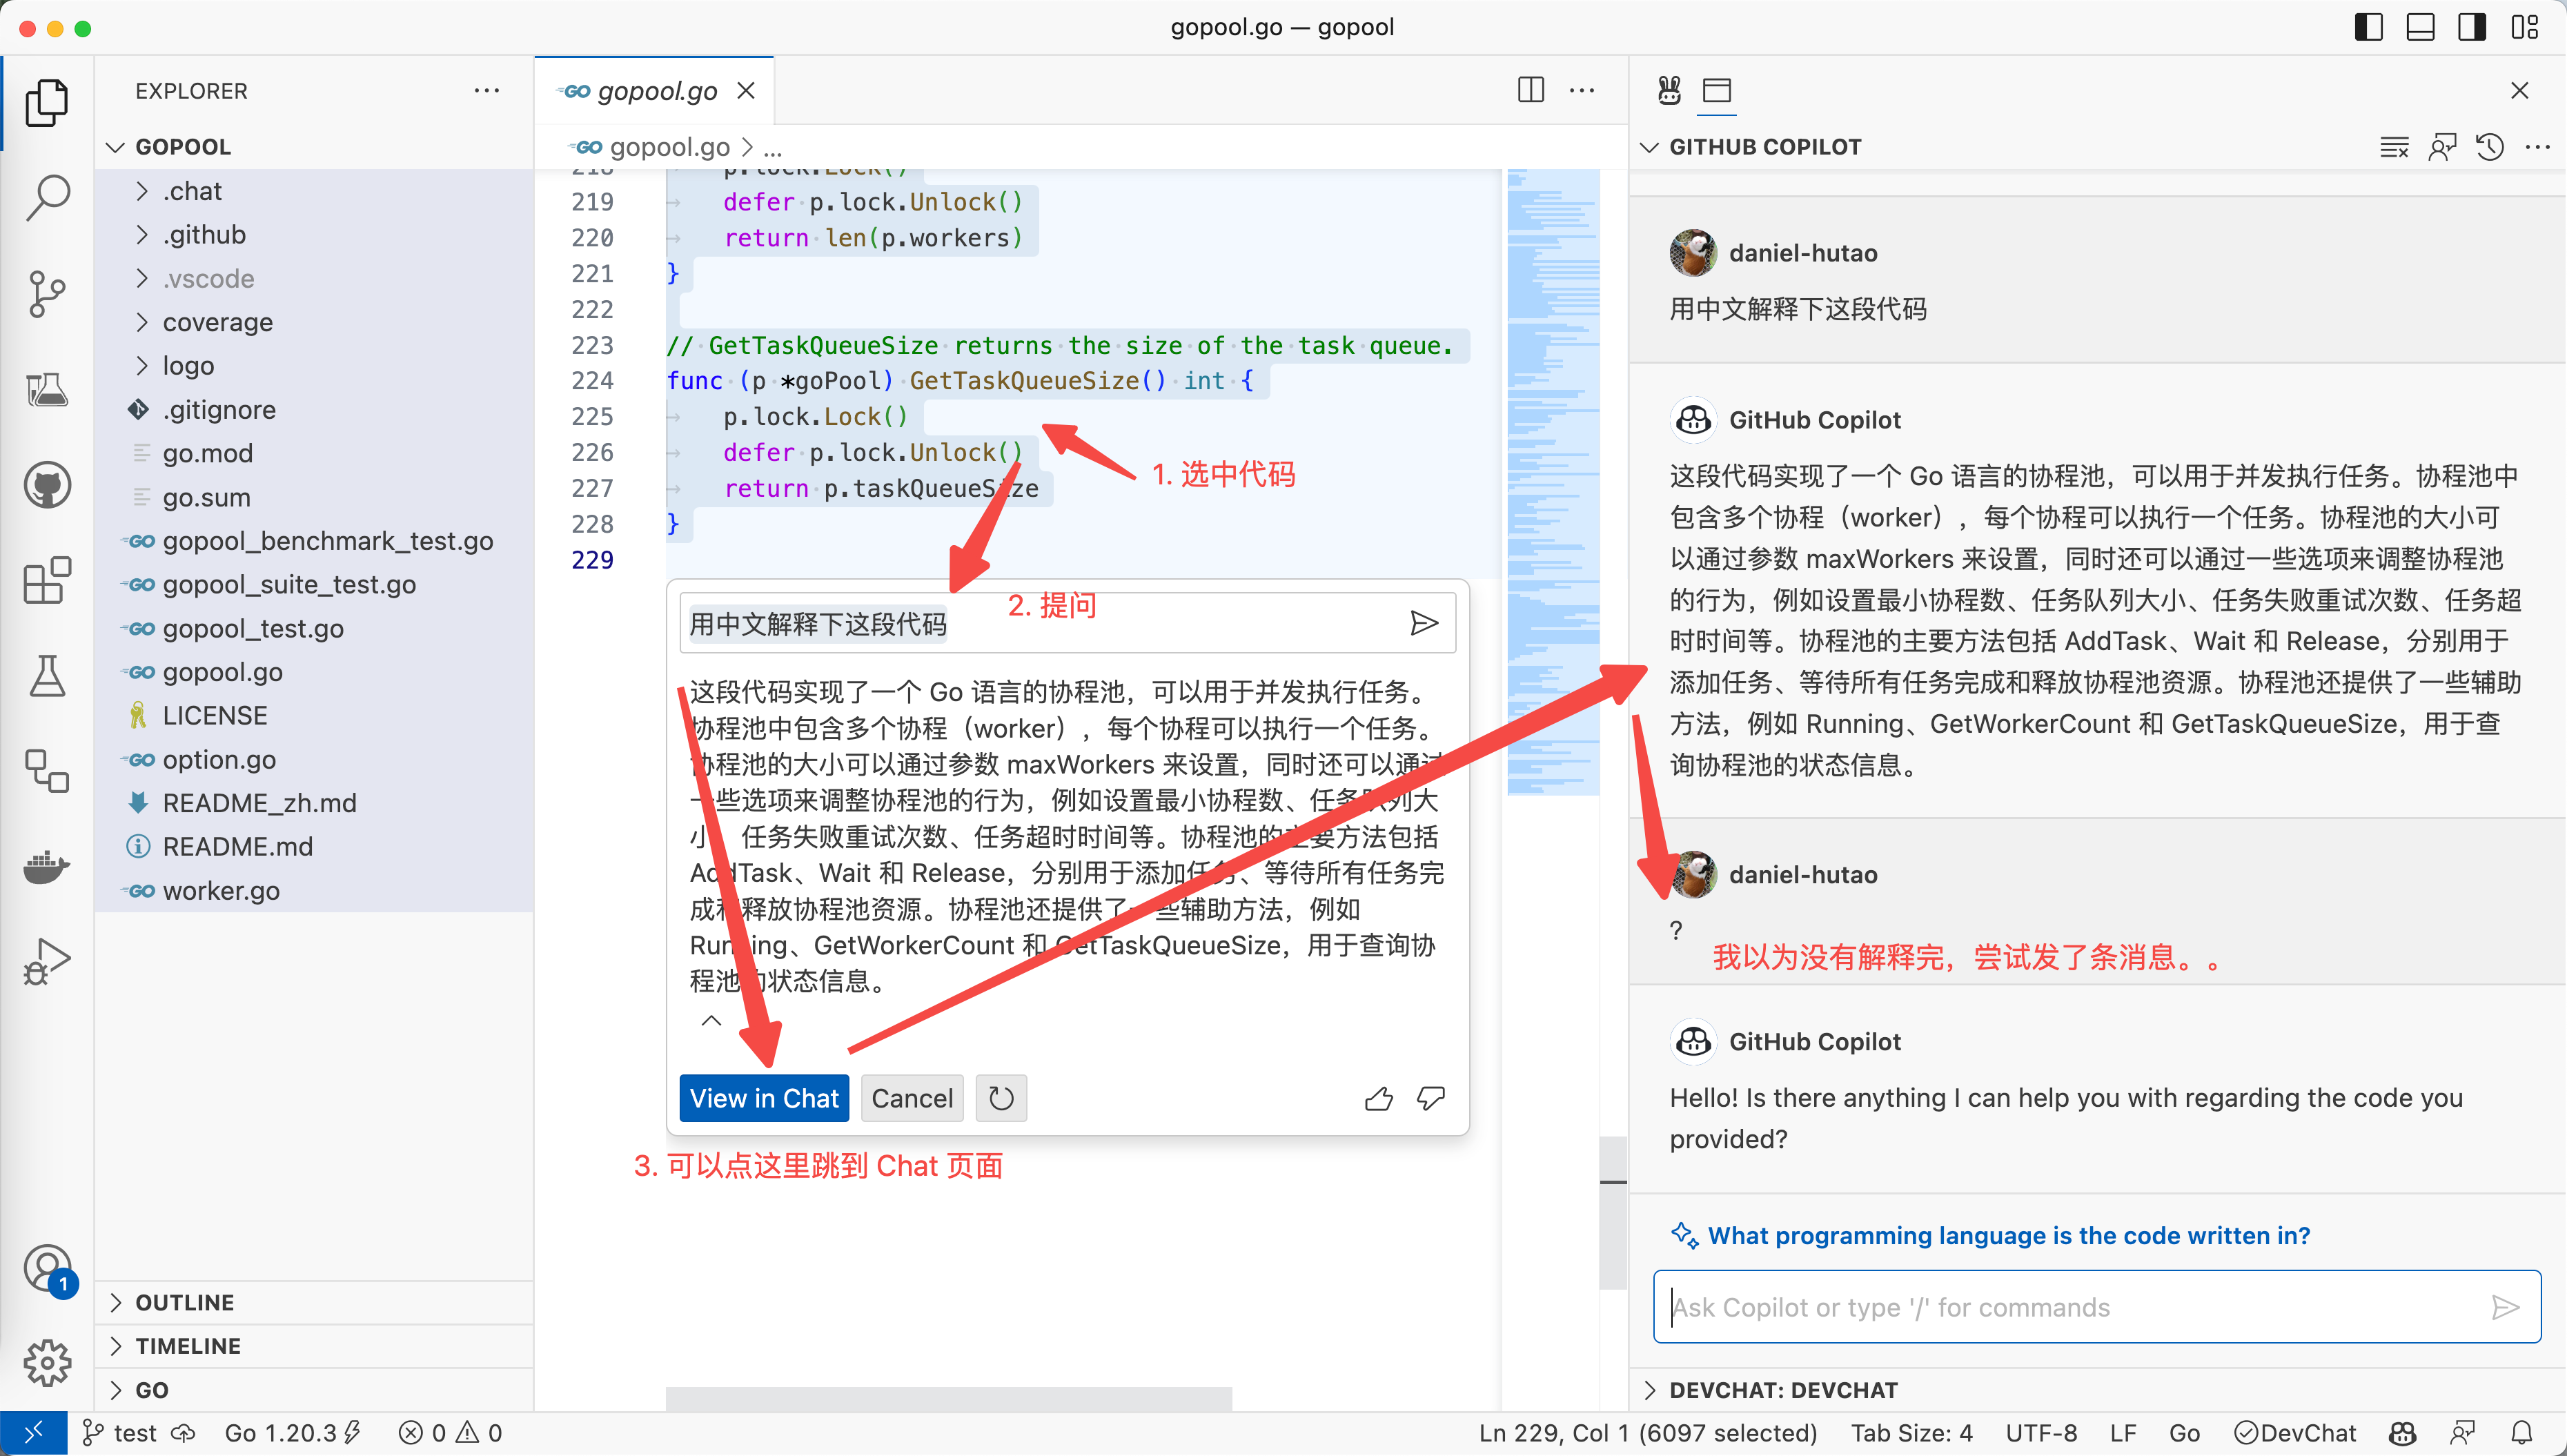Click the Copilot clear chat icon
2567x1456 pixels.
pos(2394,147)
